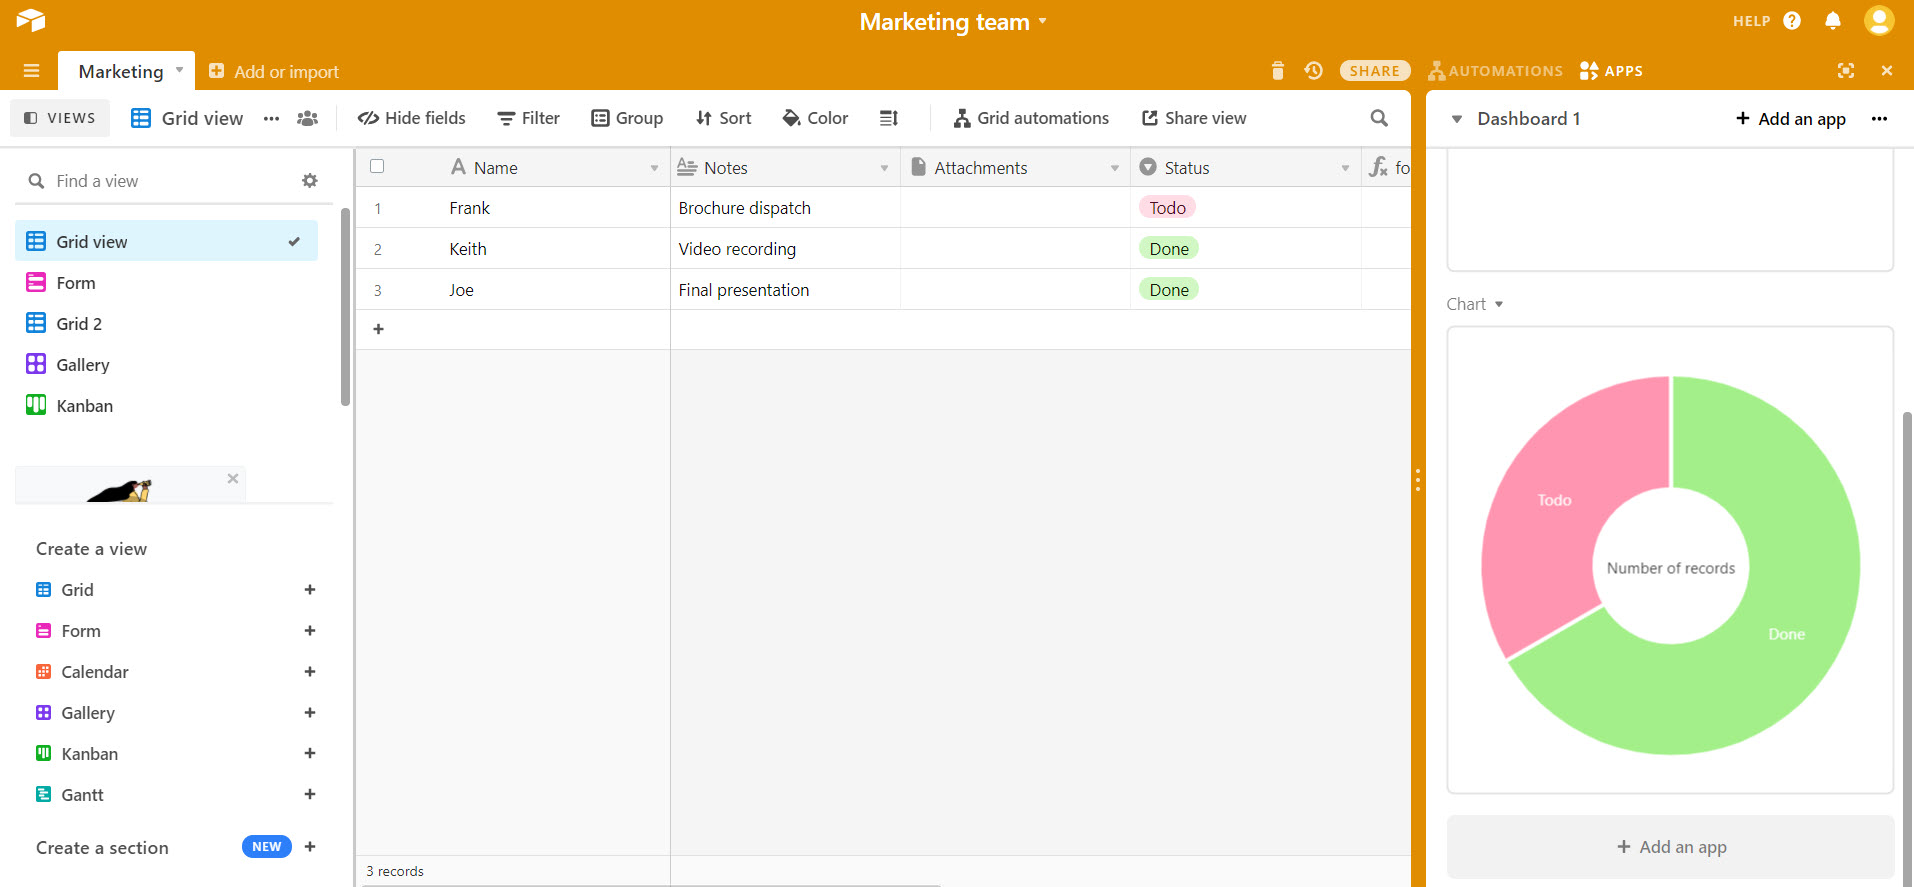This screenshot has height=887, width=1914.
Task: Open the Help question mark icon
Action: coord(1791,21)
